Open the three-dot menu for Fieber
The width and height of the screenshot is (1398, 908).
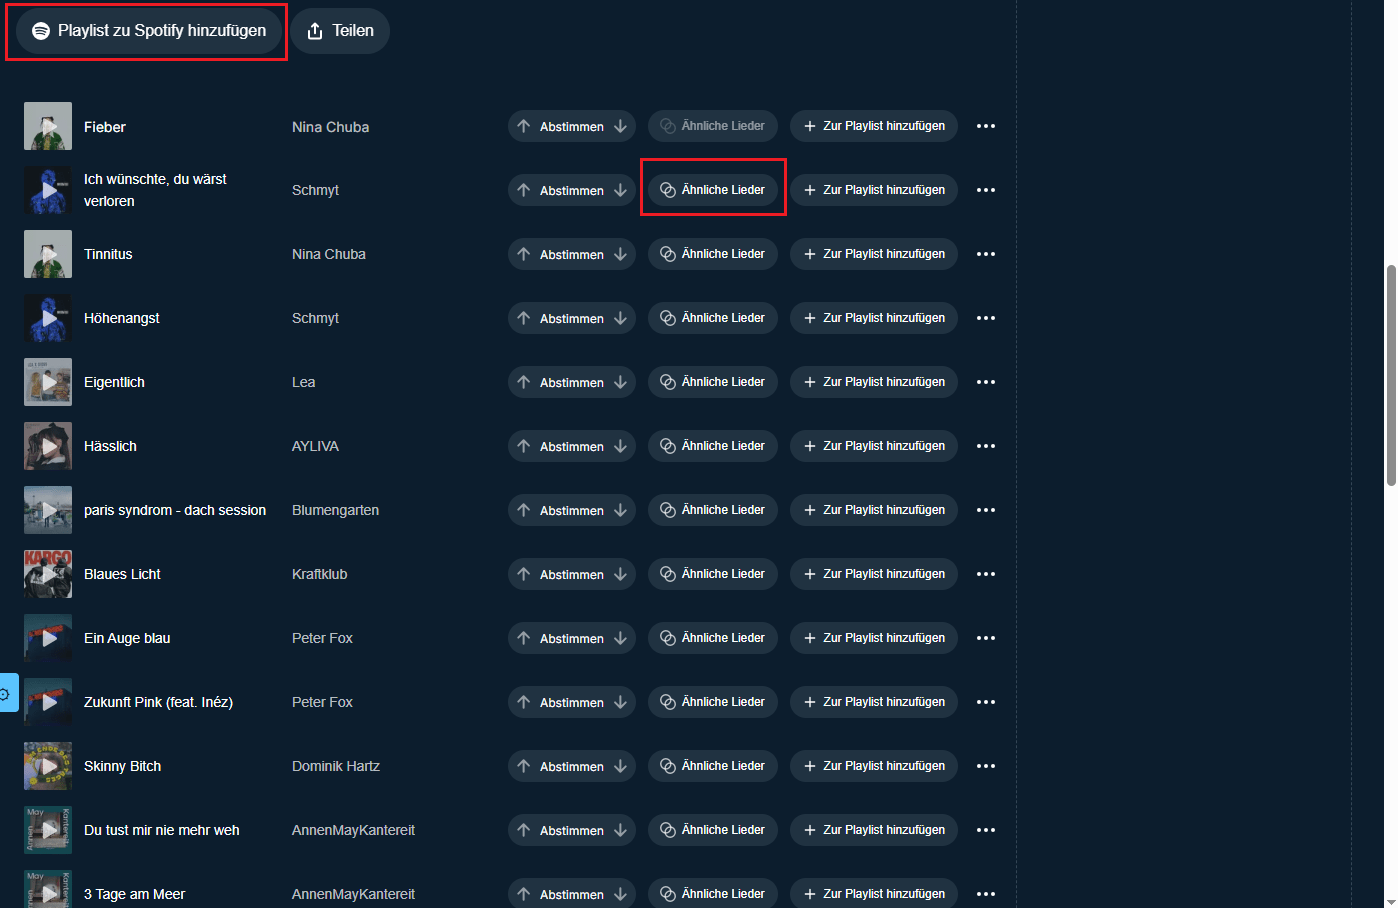(986, 126)
